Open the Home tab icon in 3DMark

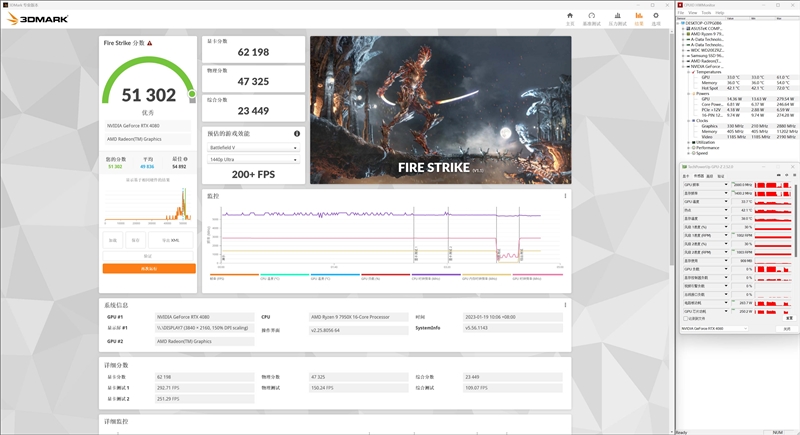[x=570, y=17]
